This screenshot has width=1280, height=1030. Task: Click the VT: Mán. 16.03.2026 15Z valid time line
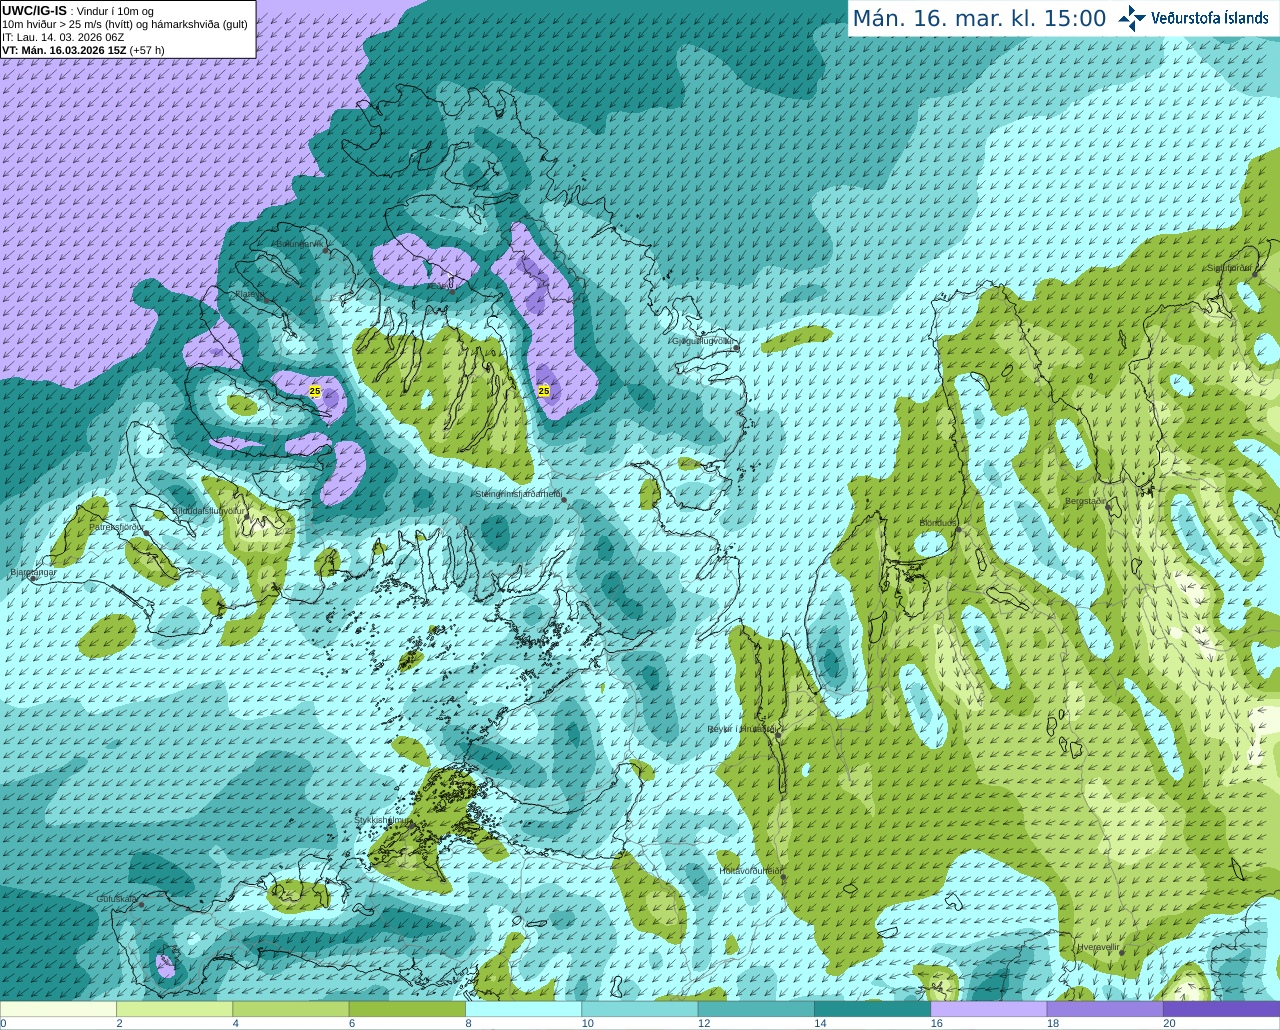coord(83,50)
